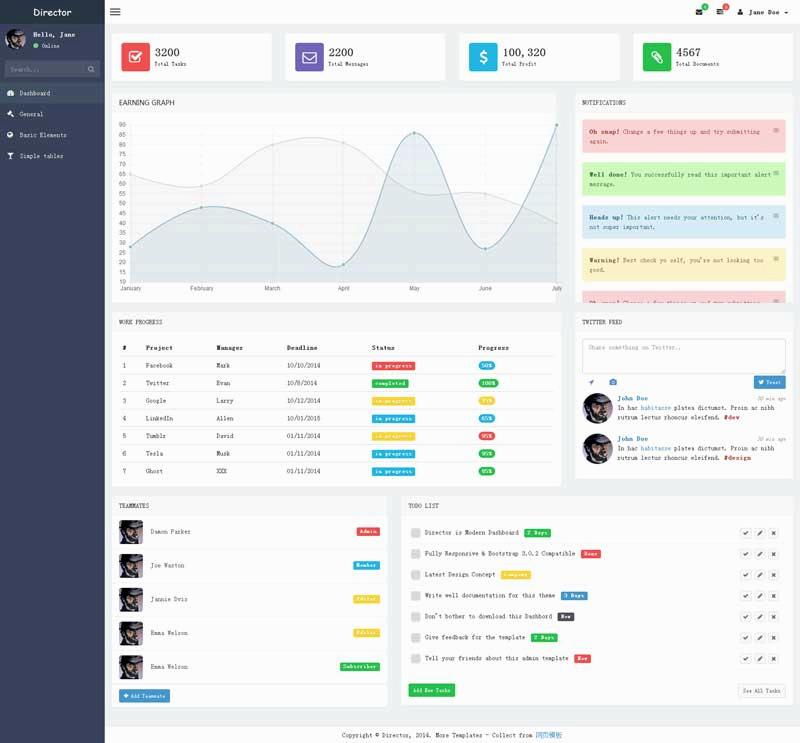This screenshot has width=800, height=743.
Task: Click the edit pencil for Latest Design Concept
Action: click(x=759, y=575)
